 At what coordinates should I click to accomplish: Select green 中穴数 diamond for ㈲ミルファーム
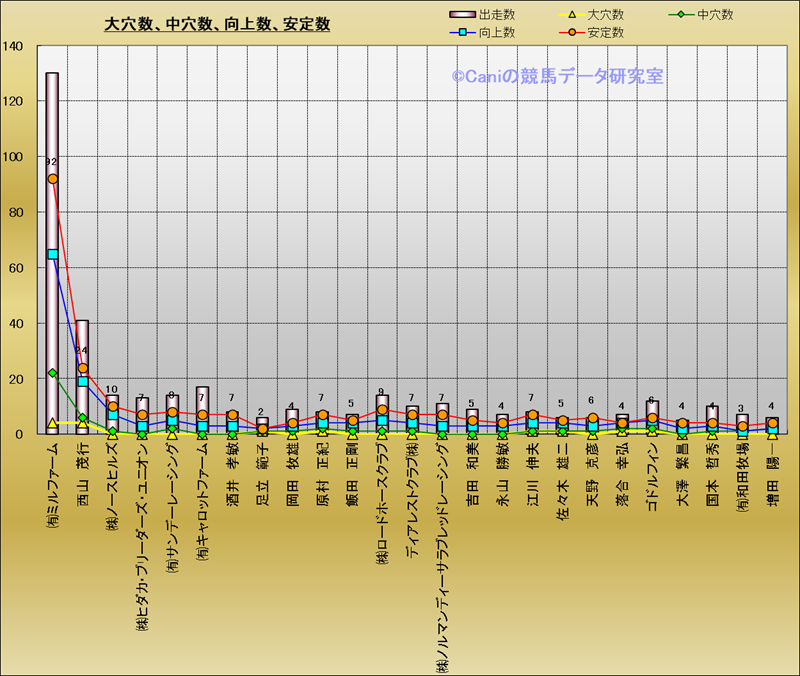pyautogui.click(x=52, y=373)
